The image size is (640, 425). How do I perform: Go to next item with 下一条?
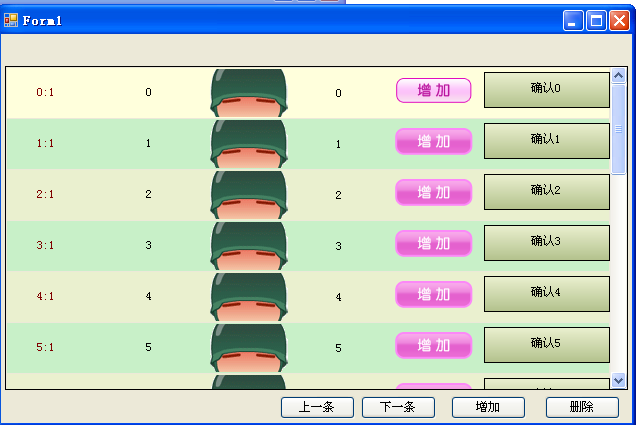[x=397, y=407]
